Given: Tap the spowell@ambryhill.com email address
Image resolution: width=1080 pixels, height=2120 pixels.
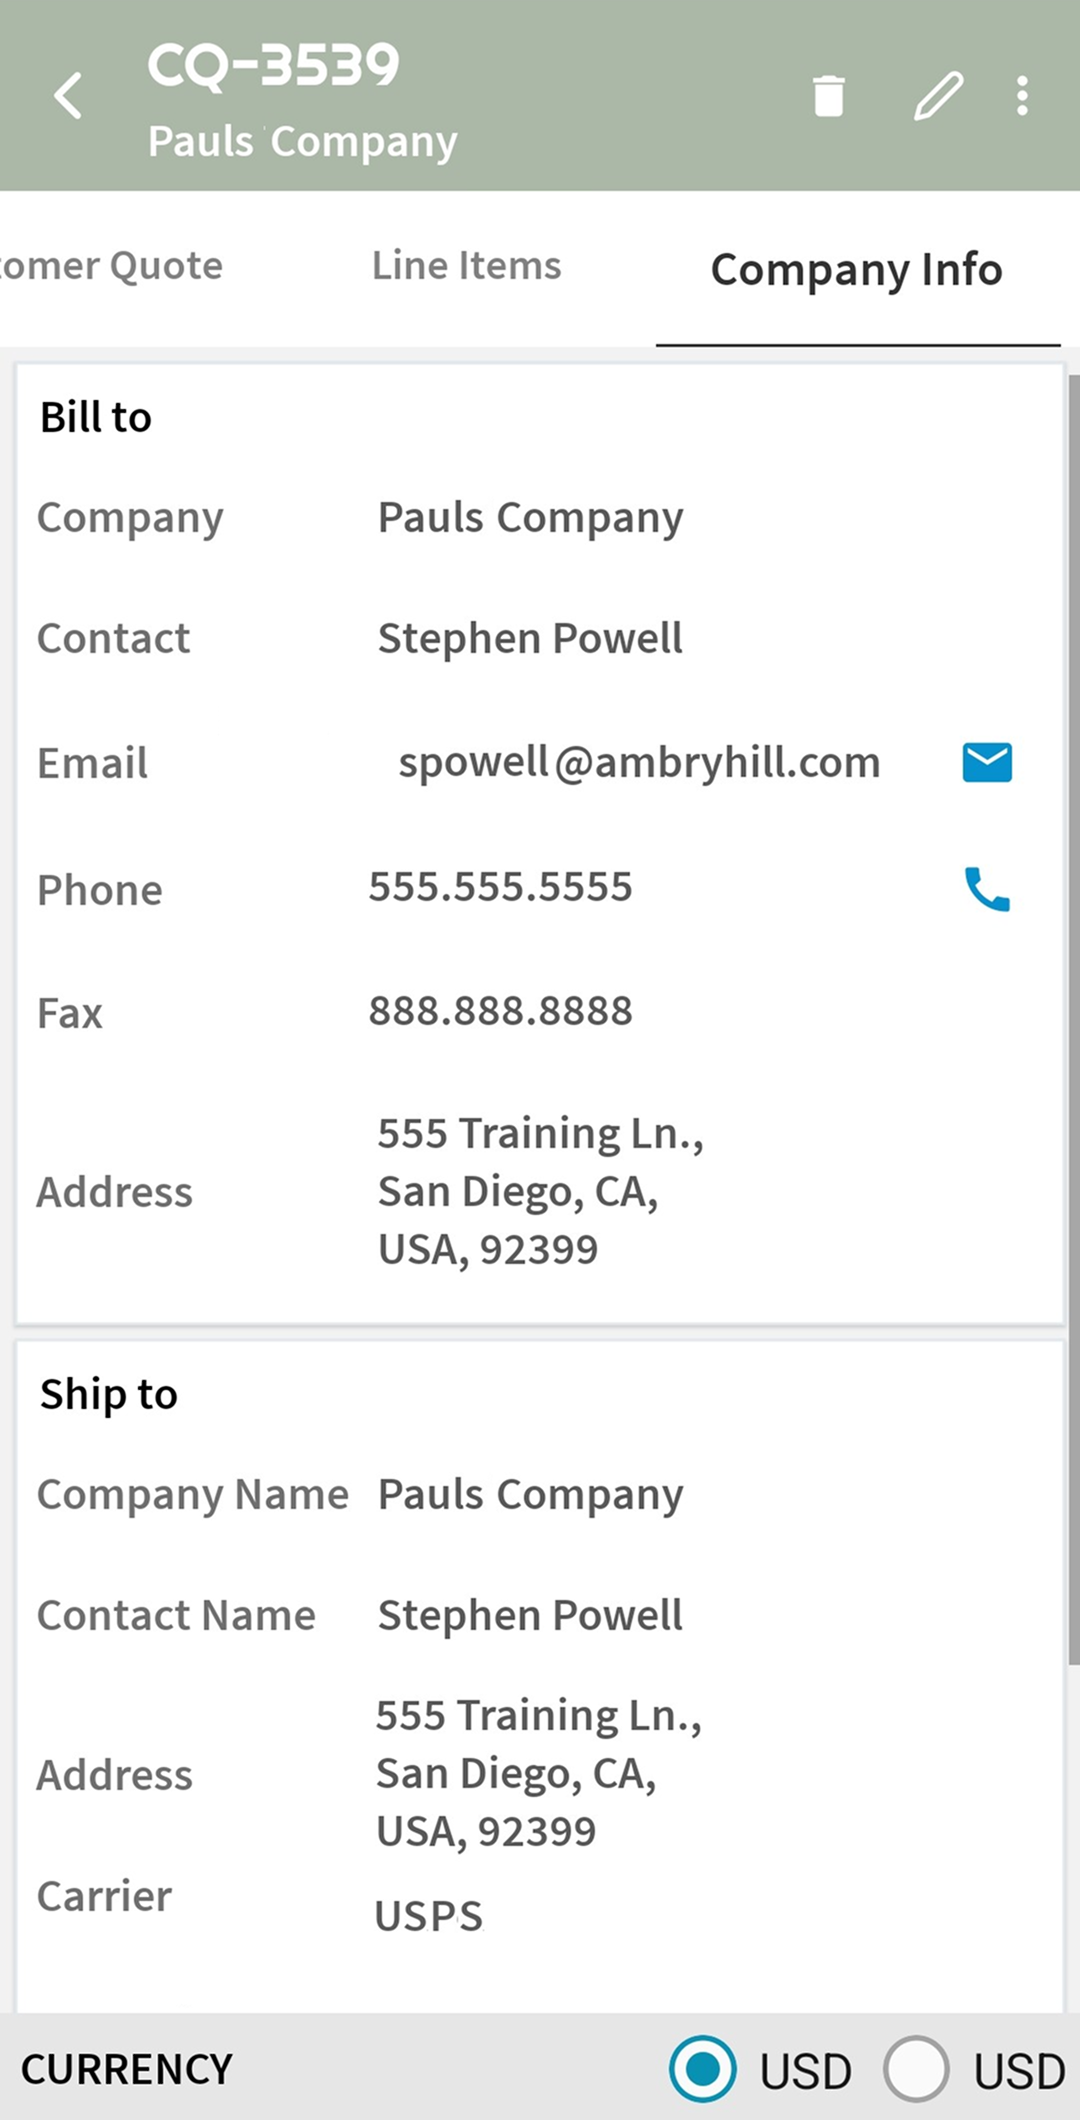Looking at the screenshot, I should [x=639, y=763].
